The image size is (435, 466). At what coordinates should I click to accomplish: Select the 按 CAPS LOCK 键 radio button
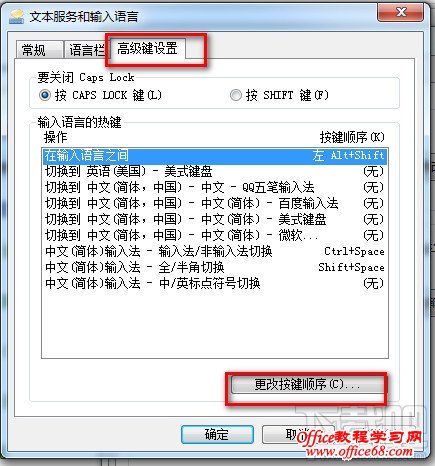[x=45, y=95]
